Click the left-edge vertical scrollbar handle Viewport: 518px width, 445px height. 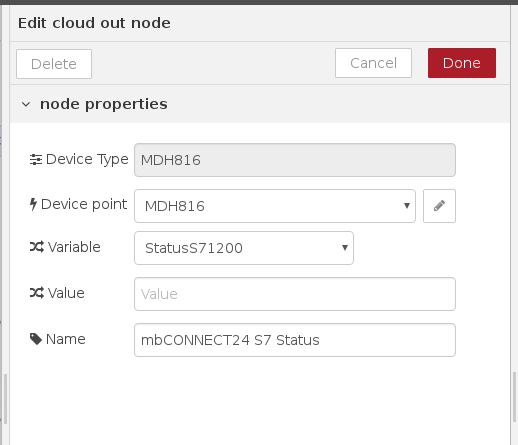tap(5, 399)
